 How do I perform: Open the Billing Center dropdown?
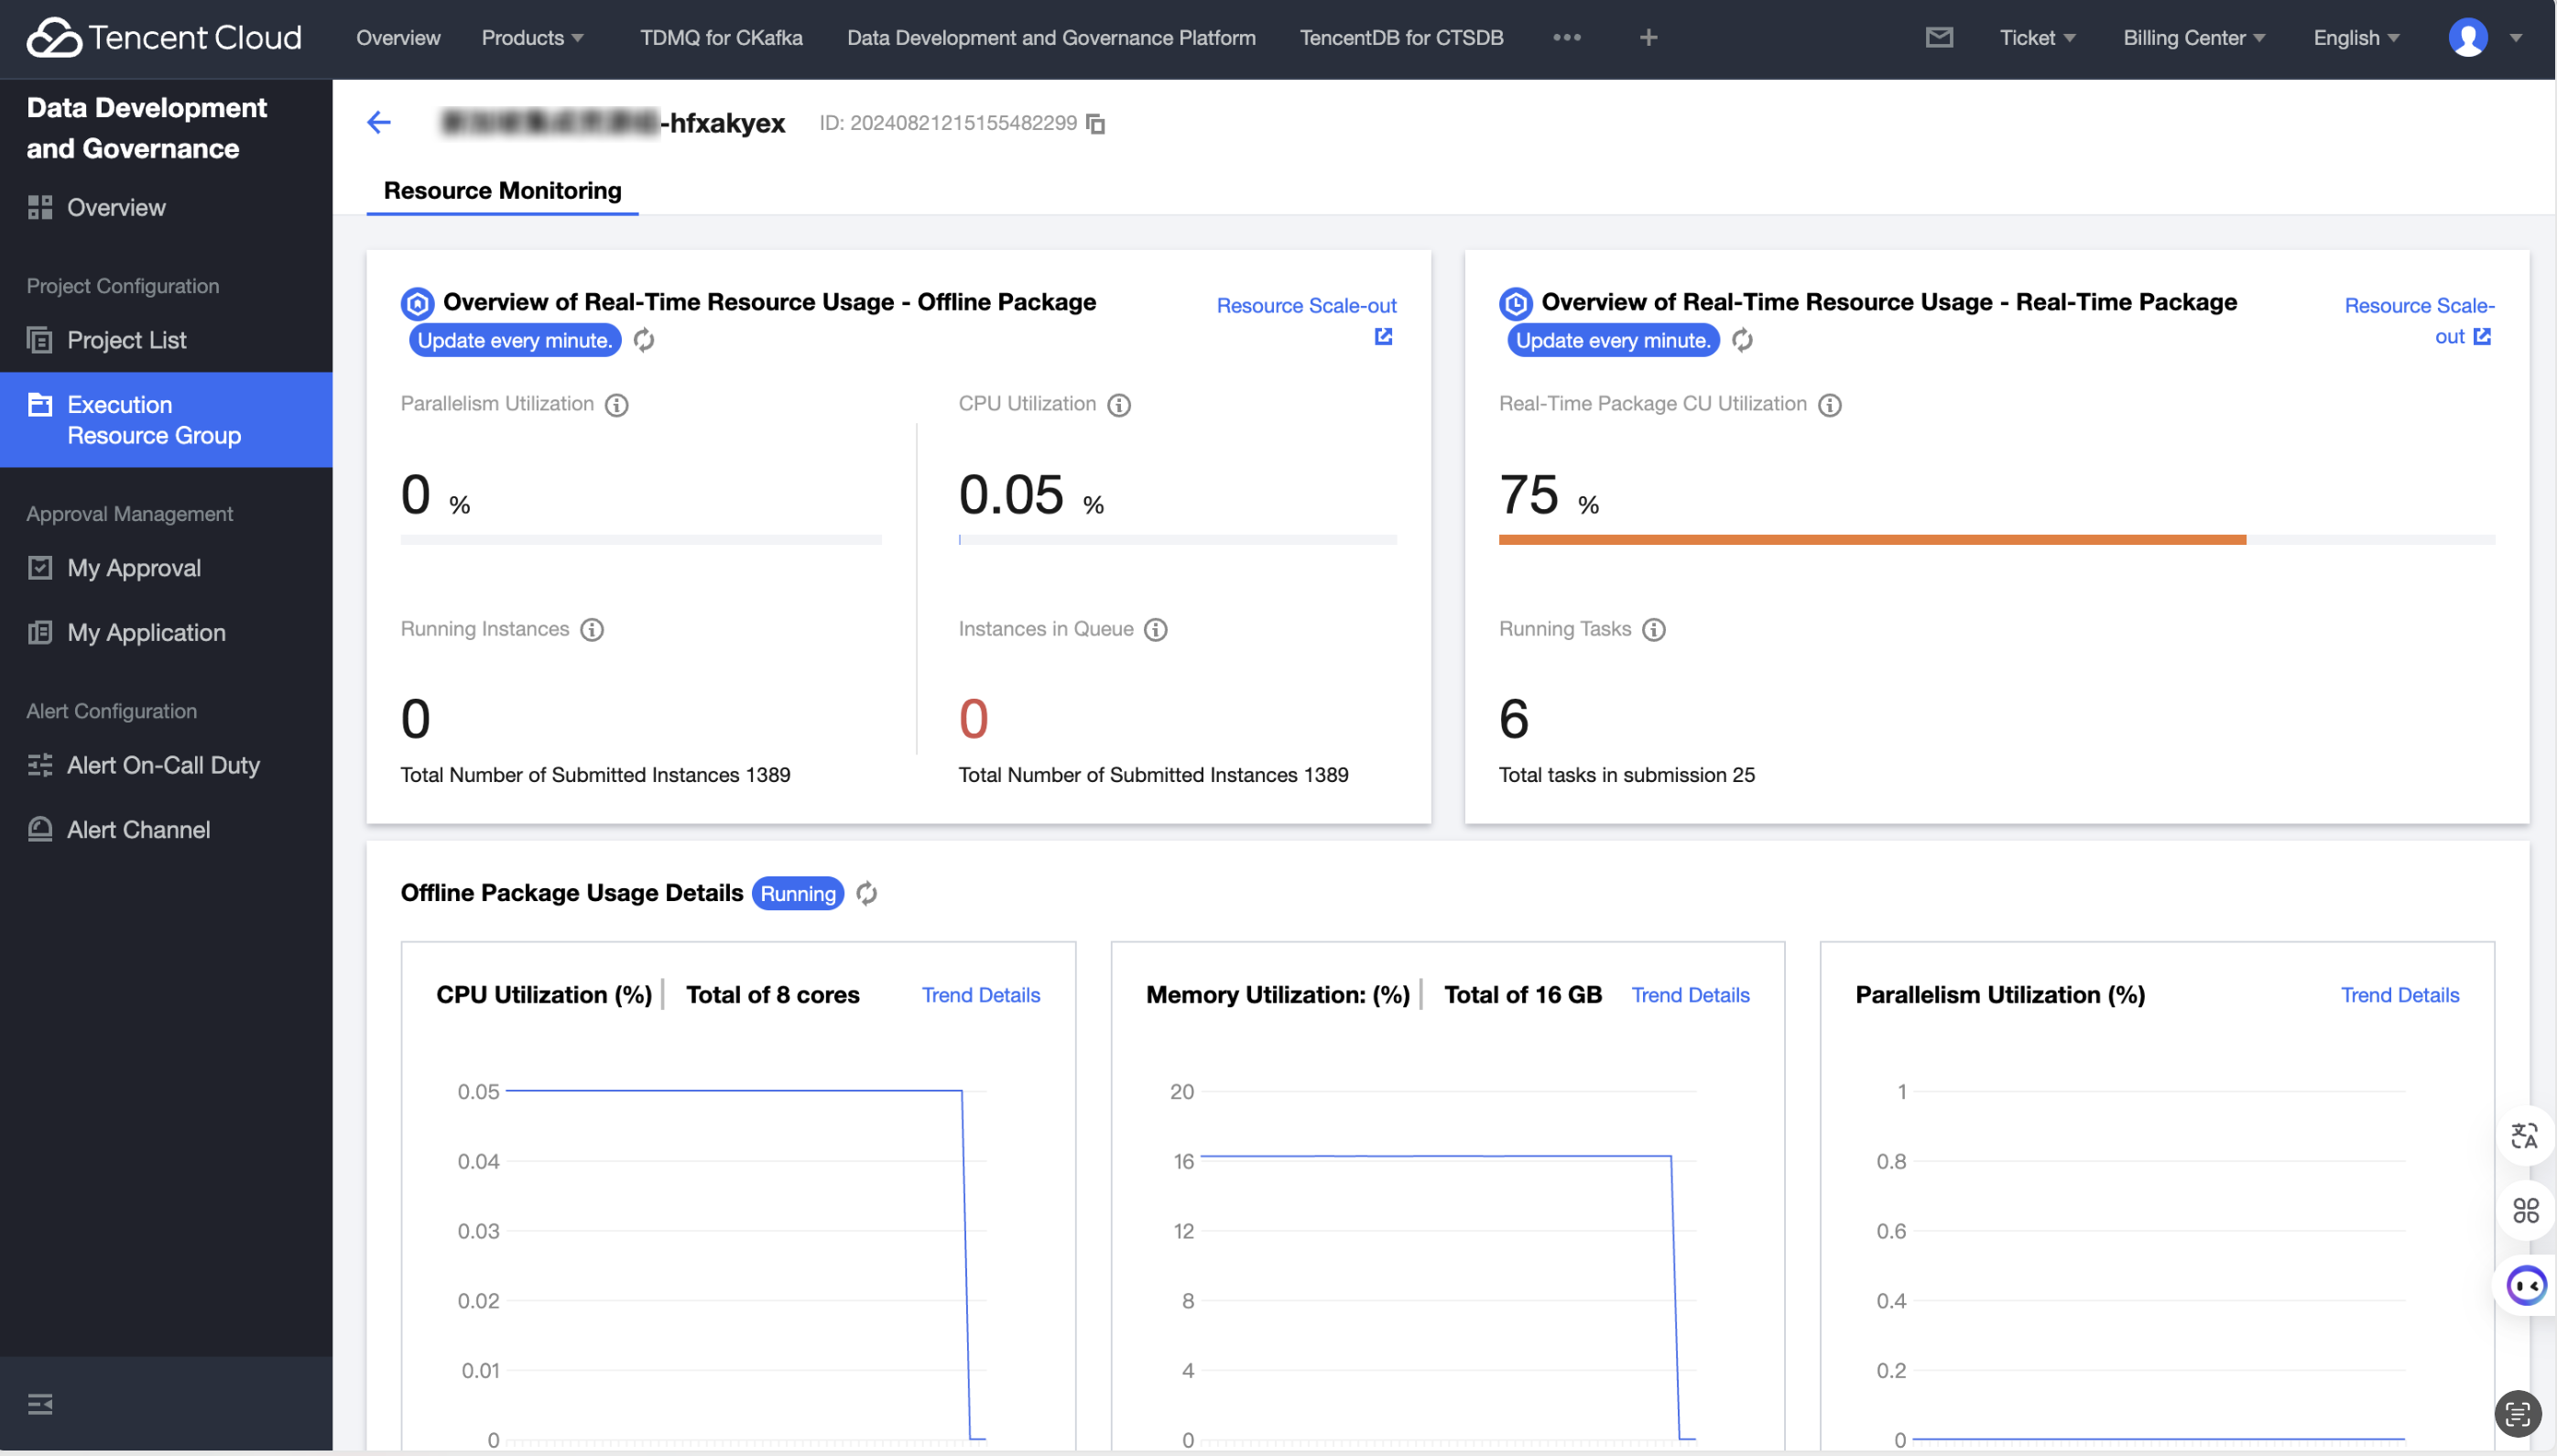coord(2193,38)
